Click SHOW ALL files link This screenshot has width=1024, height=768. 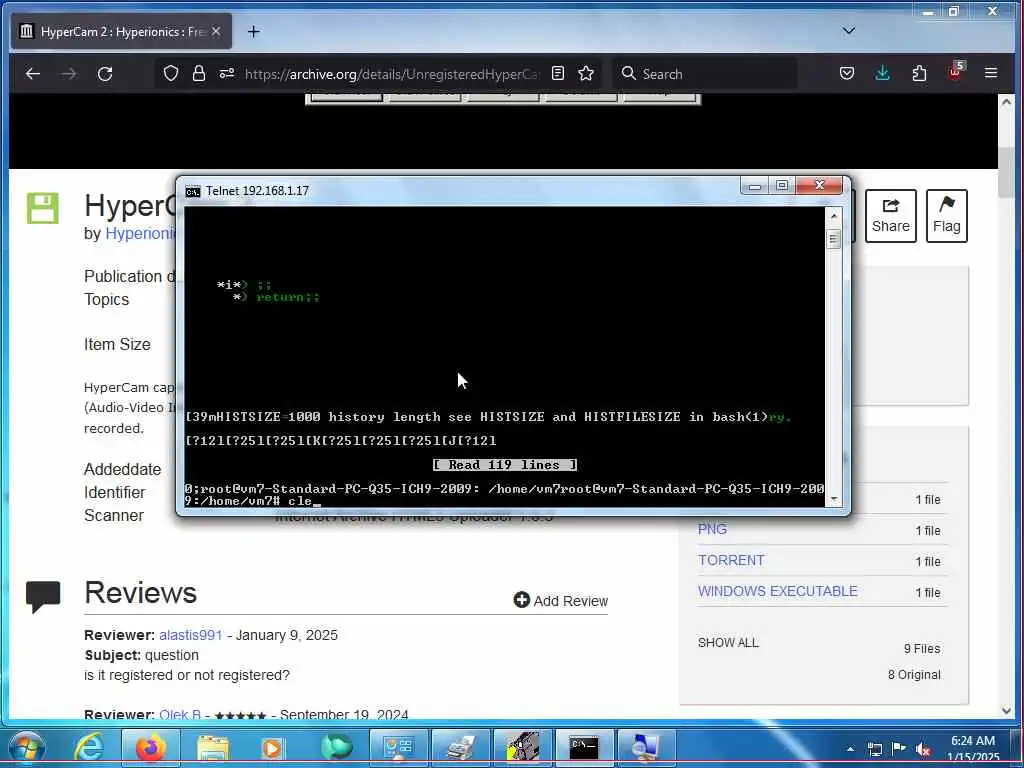[x=728, y=643]
